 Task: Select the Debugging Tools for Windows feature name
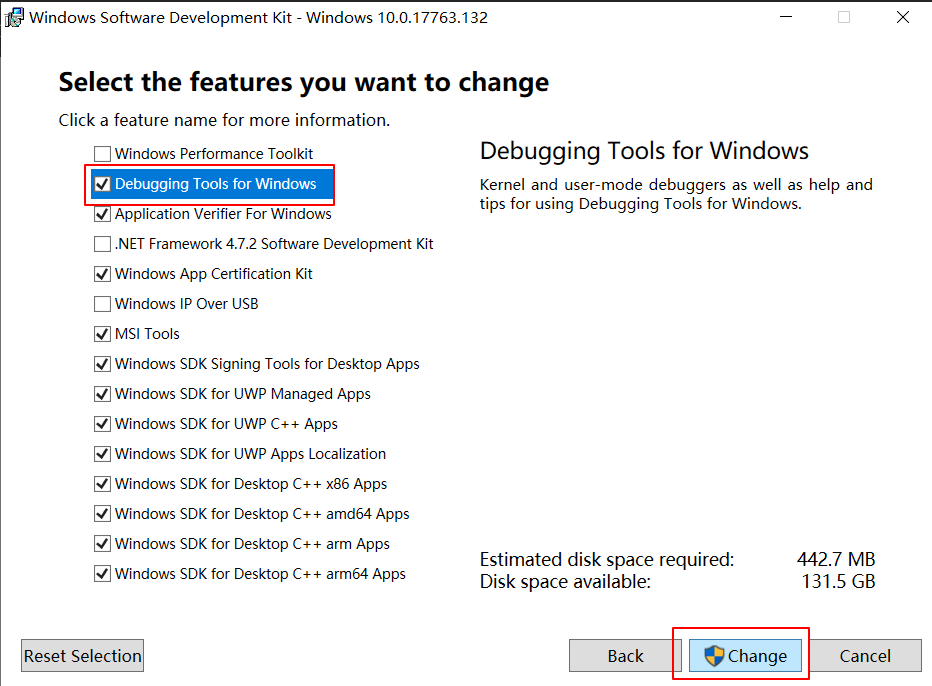[x=216, y=184]
